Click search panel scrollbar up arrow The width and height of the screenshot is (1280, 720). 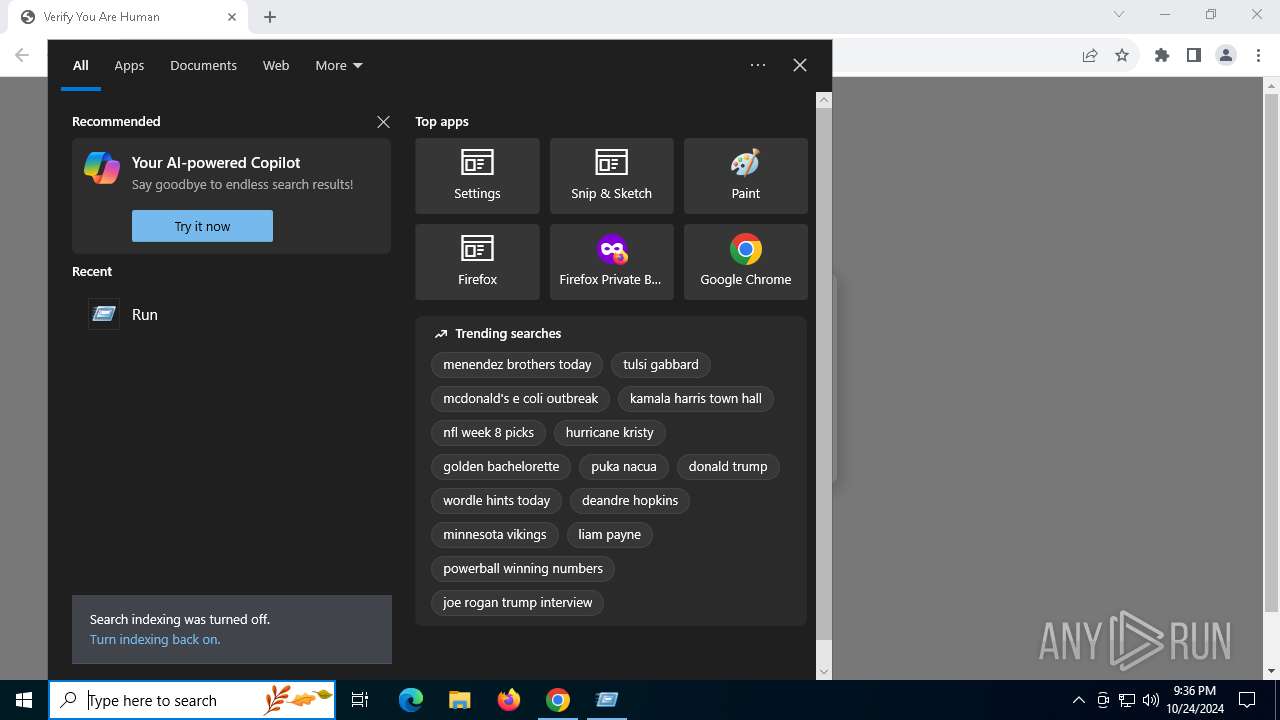click(824, 100)
